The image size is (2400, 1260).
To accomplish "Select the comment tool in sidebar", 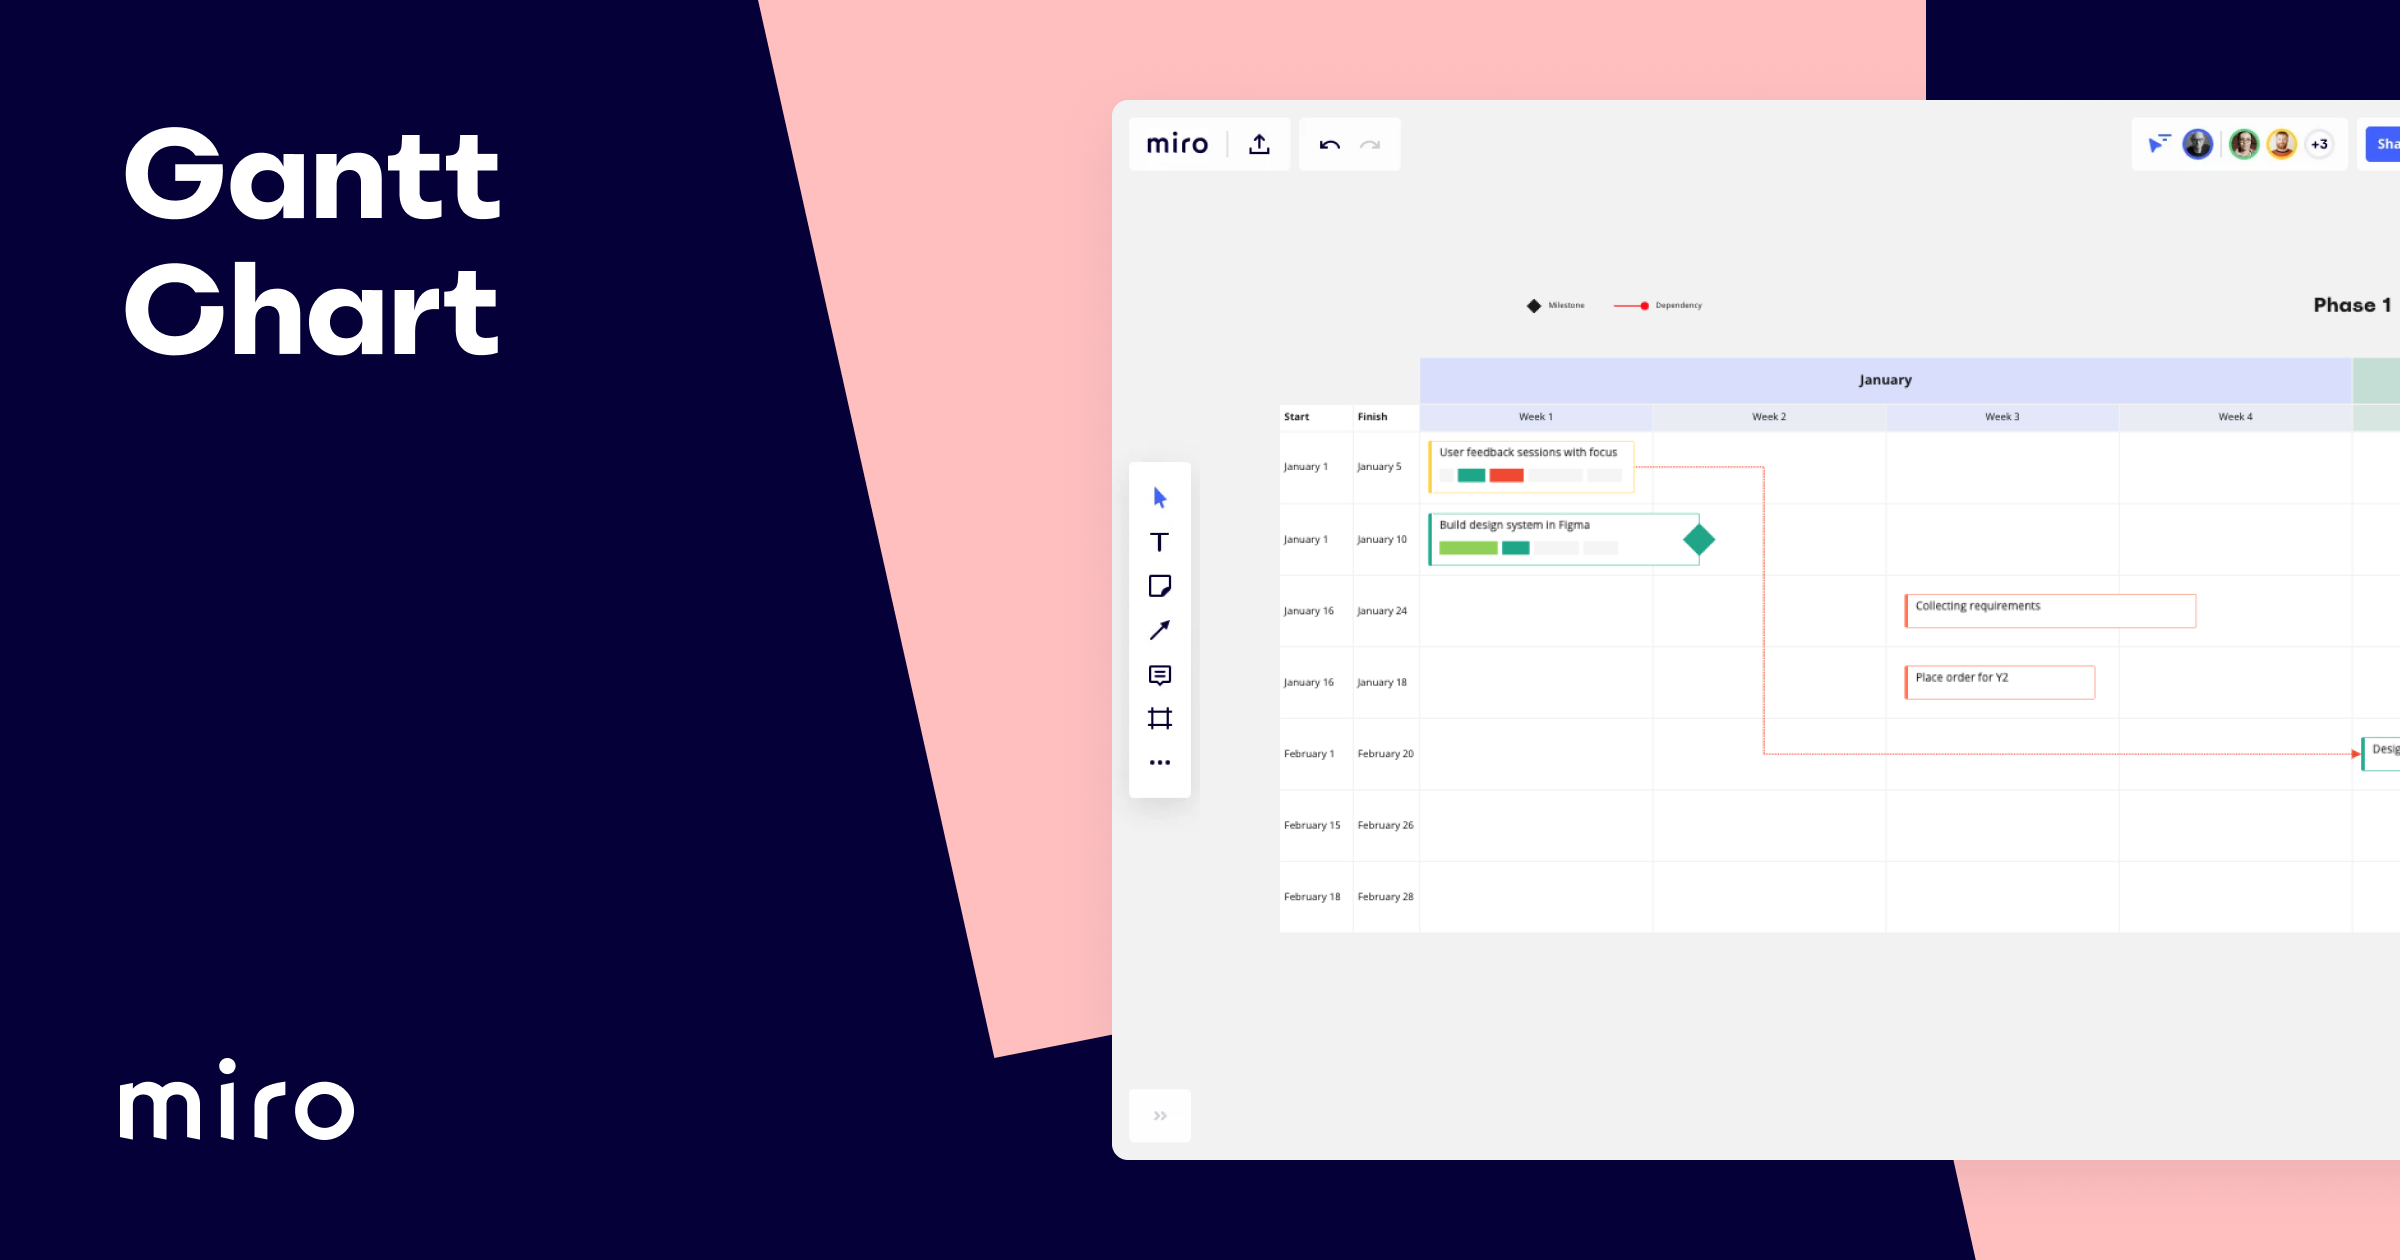I will click(1160, 673).
